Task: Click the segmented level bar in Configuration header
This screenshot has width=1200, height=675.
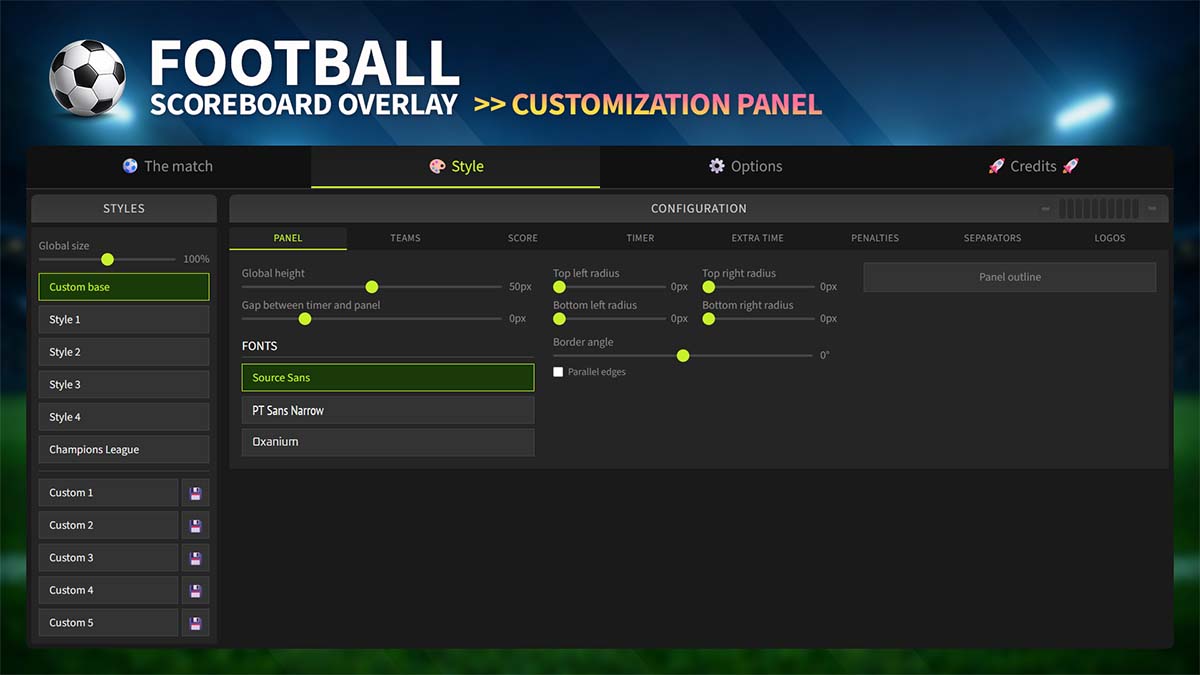Action: click(x=1099, y=208)
